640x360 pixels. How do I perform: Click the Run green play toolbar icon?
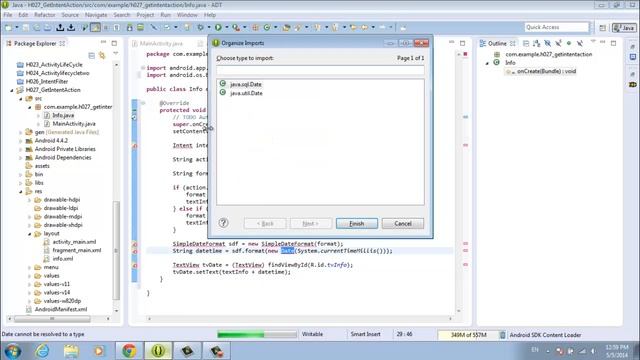point(218,27)
